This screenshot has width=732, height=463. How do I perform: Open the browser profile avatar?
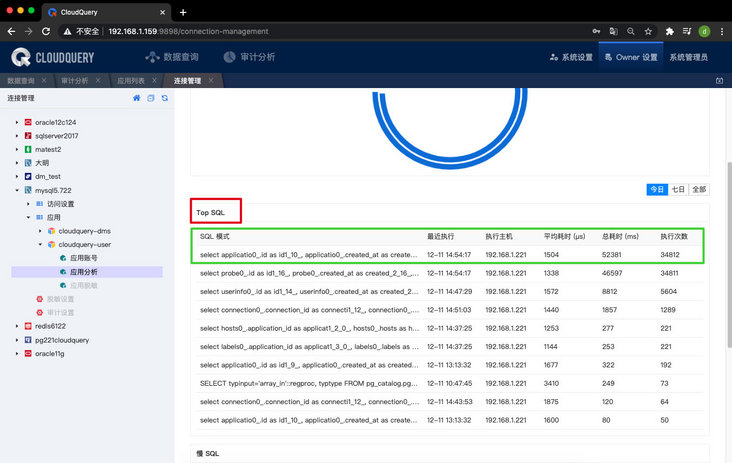click(704, 31)
